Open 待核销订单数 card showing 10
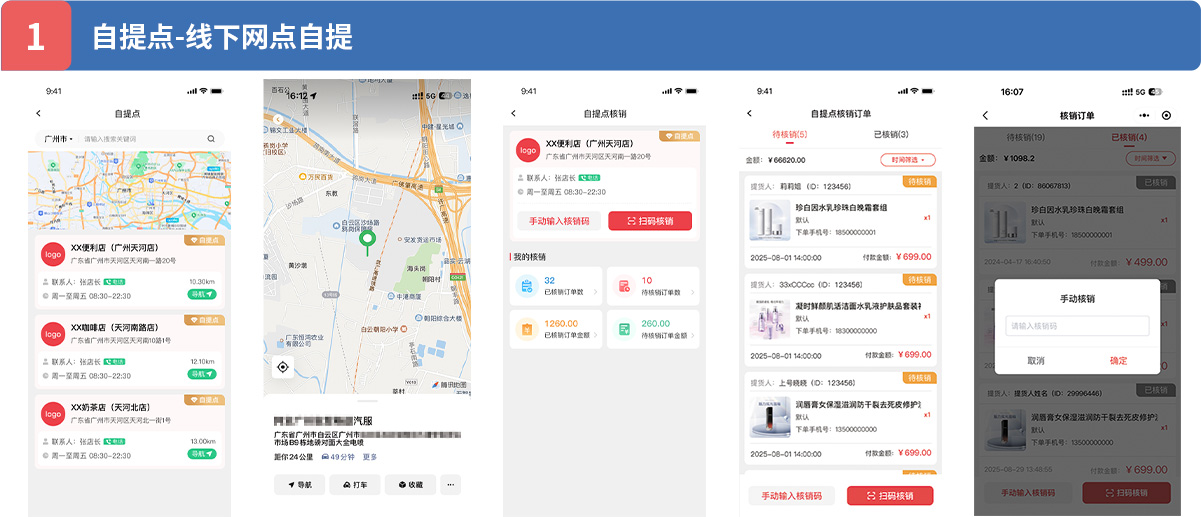1201x517 pixels. pos(653,286)
